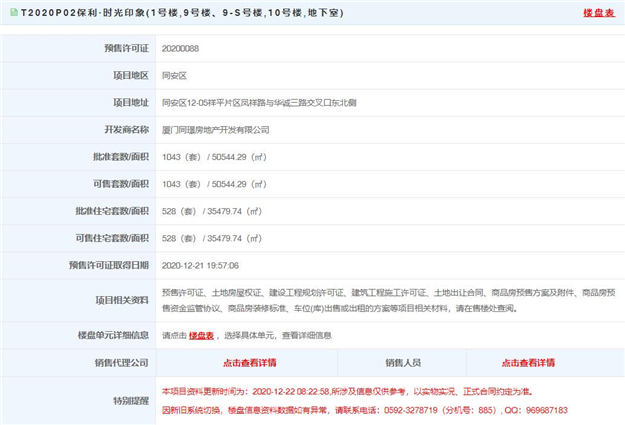Click the 销售代理公司 label

pos(122,363)
